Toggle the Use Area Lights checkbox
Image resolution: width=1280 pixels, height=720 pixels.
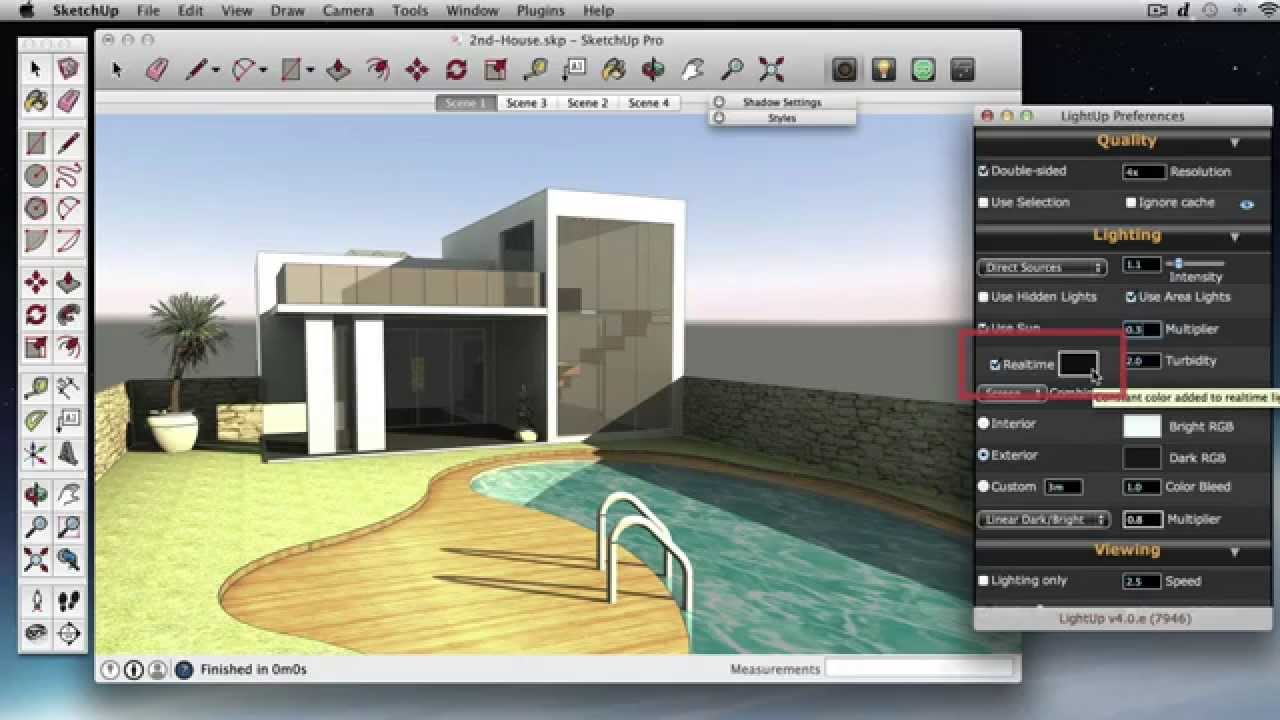tap(1131, 297)
